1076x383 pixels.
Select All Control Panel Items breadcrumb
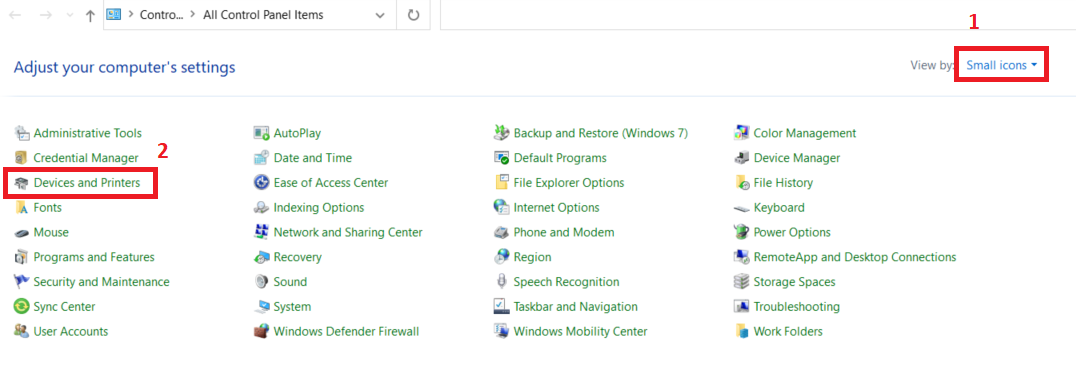263,14
